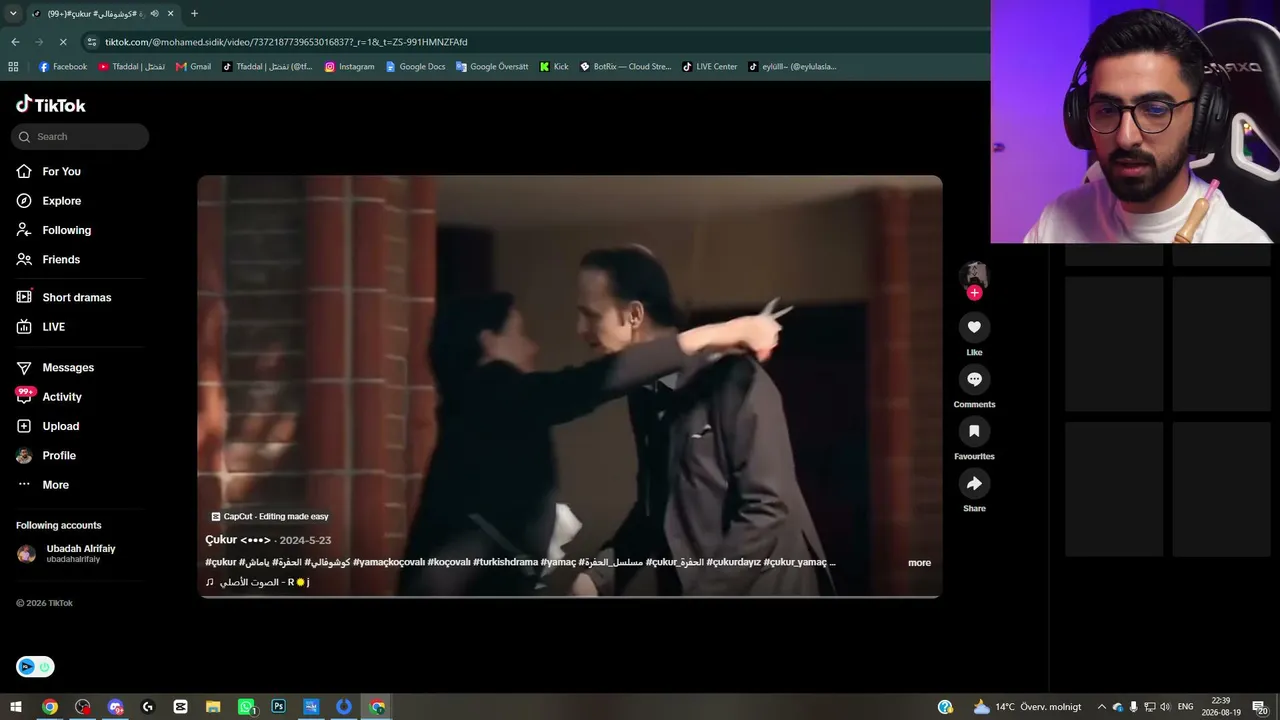Open the CapCut 'Editing made easy' link

click(270, 517)
